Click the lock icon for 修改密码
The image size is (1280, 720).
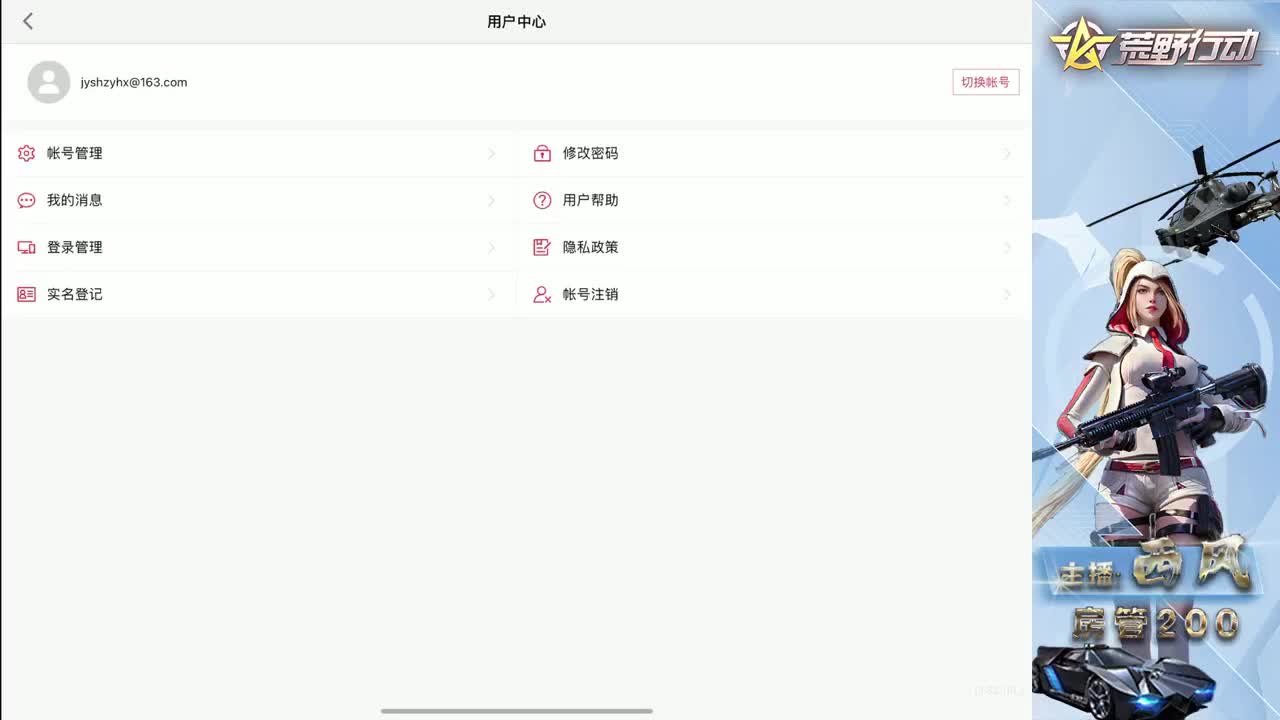tap(542, 153)
